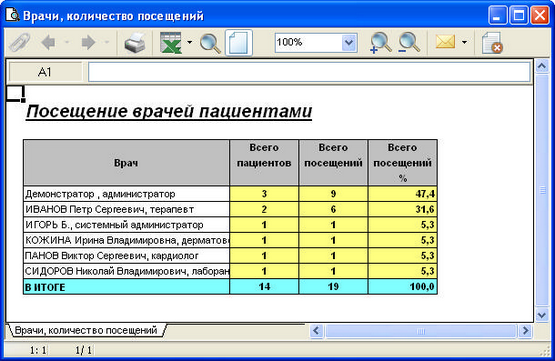555x361 pixels.
Task: Export the report to Excel
Action: point(171,43)
